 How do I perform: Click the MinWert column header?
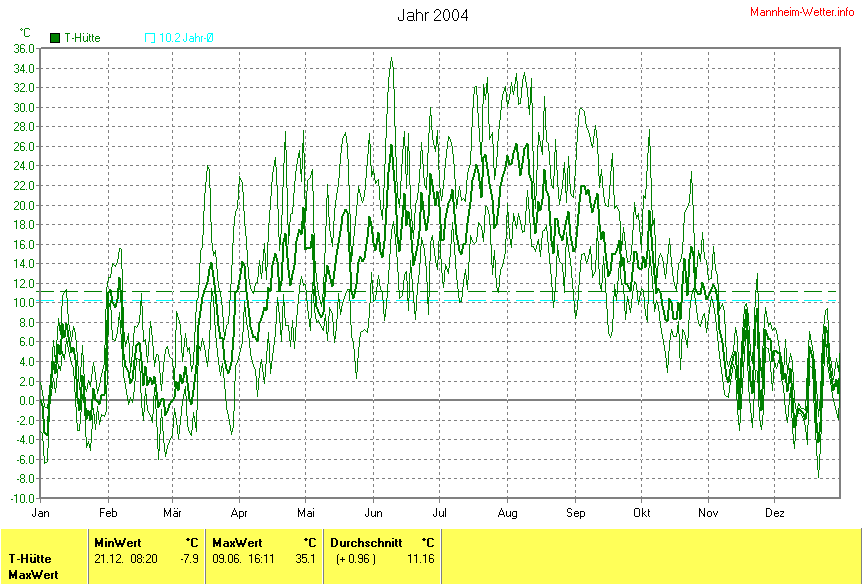(x=114, y=543)
